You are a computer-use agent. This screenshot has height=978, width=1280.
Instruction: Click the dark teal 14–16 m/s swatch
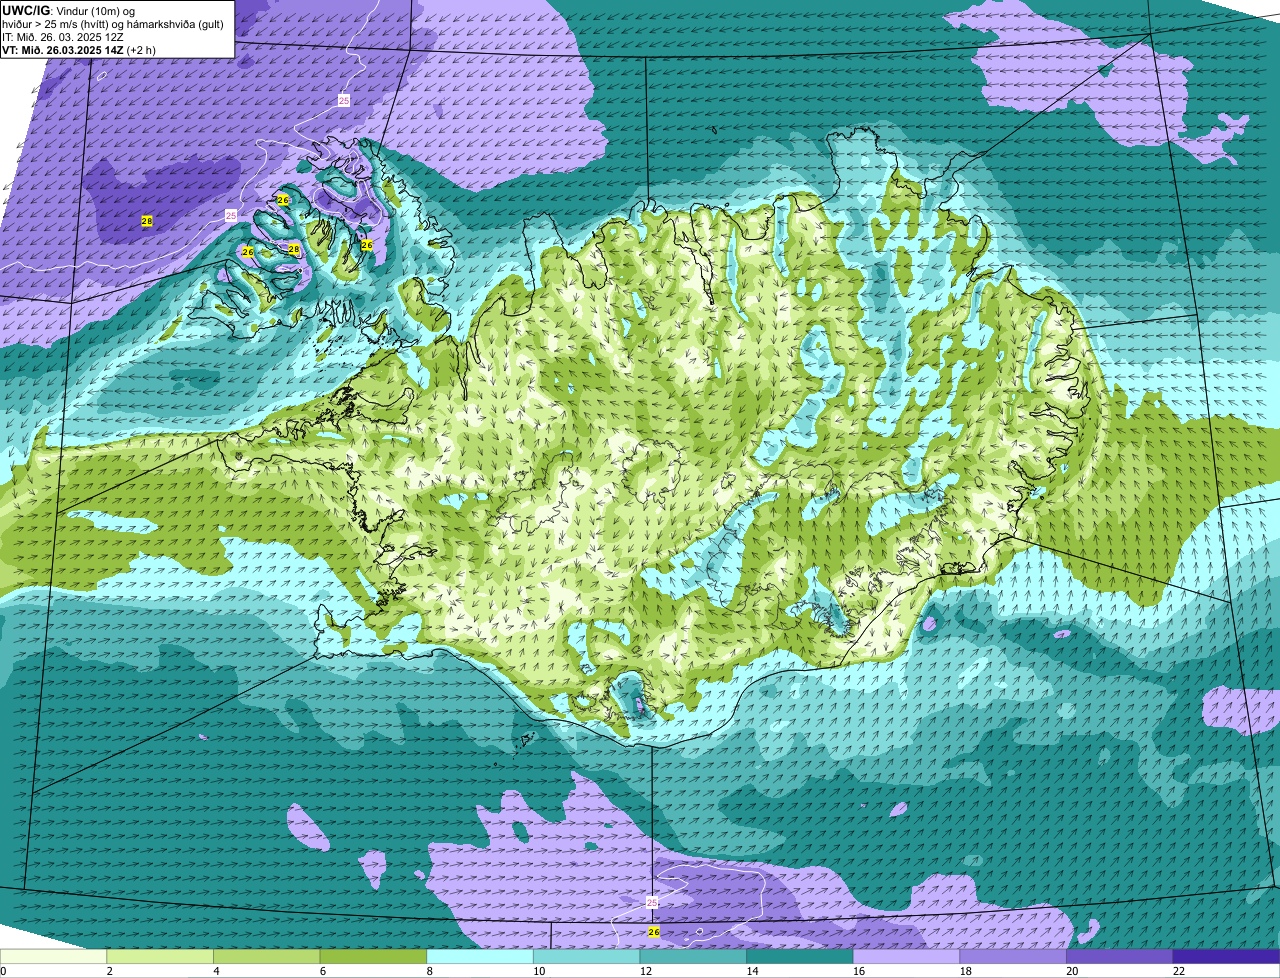click(800, 956)
